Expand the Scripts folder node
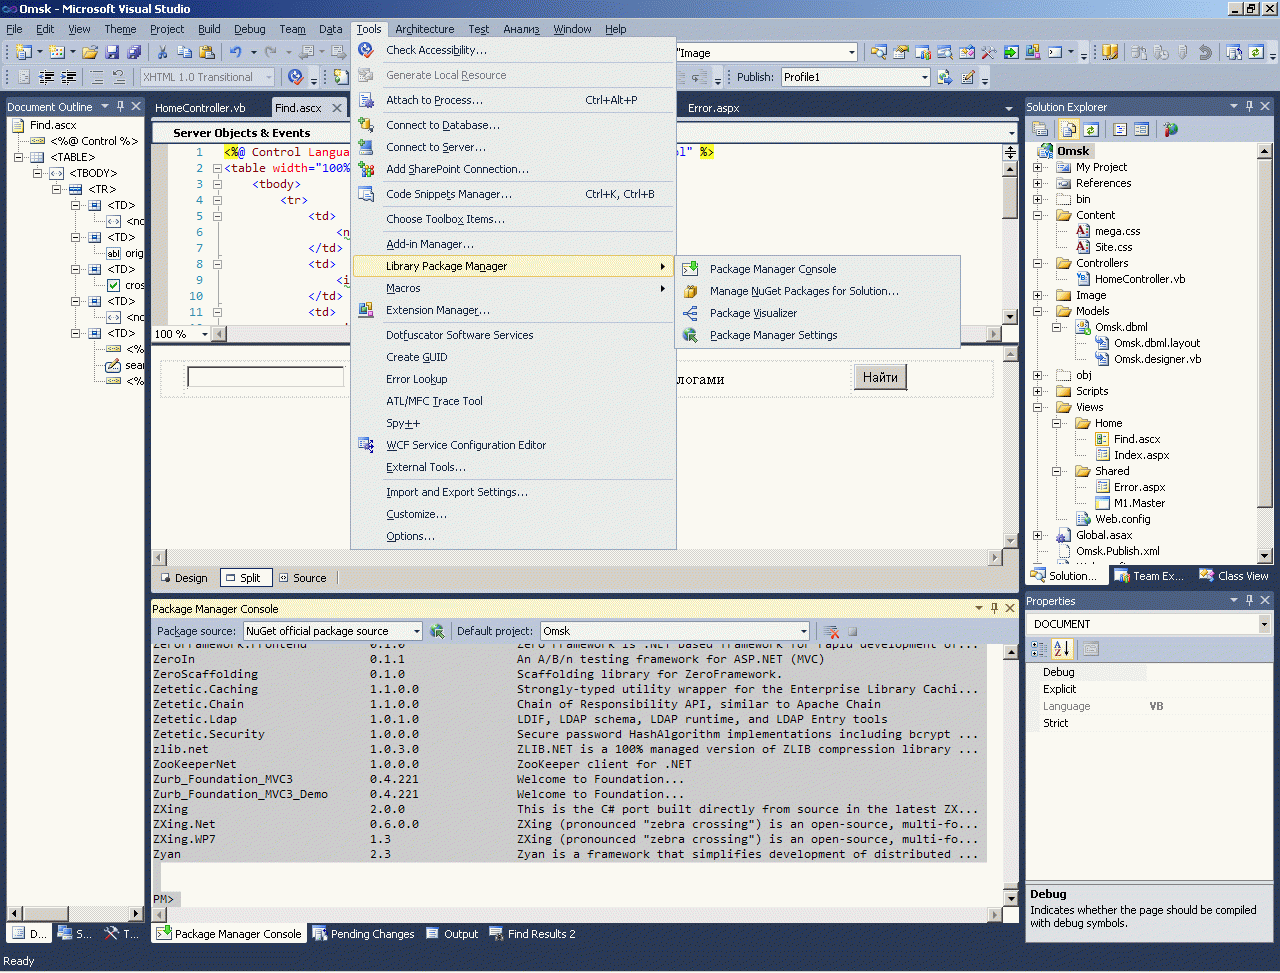This screenshot has height=973, width=1280. pyautogui.click(x=1038, y=391)
